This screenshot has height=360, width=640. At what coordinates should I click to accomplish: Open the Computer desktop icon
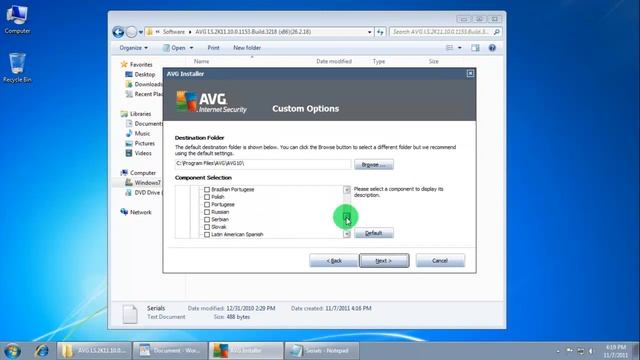point(17,20)
